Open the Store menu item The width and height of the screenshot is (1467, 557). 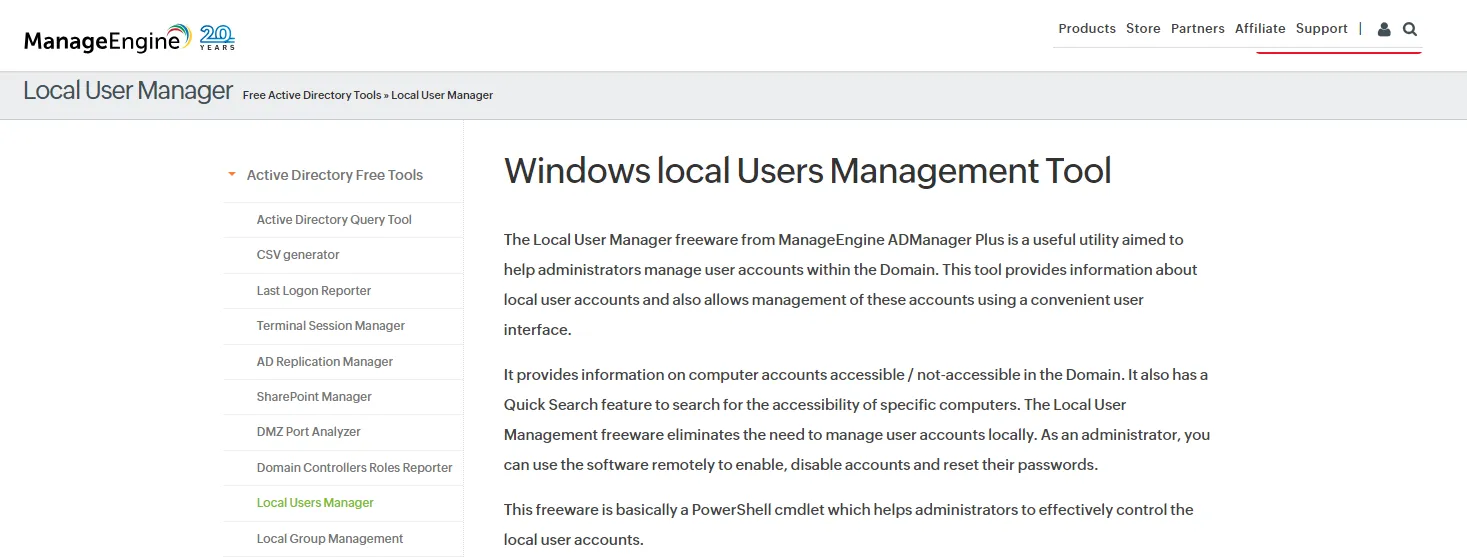tap(1143, 29)
